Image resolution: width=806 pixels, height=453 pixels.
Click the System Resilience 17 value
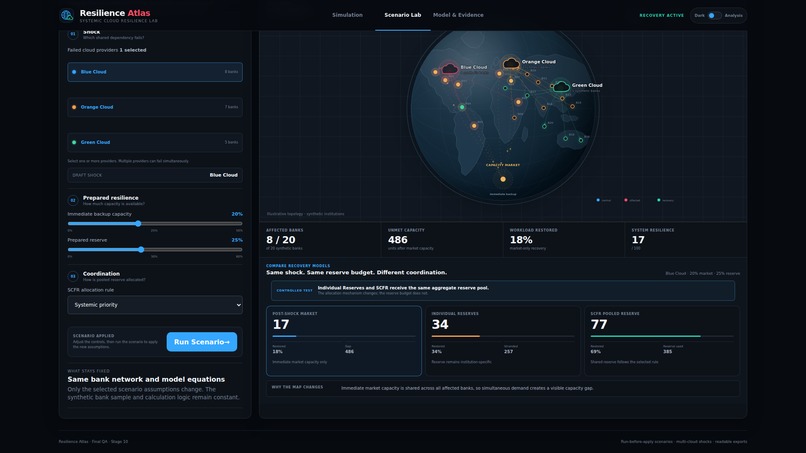[638, 240]
